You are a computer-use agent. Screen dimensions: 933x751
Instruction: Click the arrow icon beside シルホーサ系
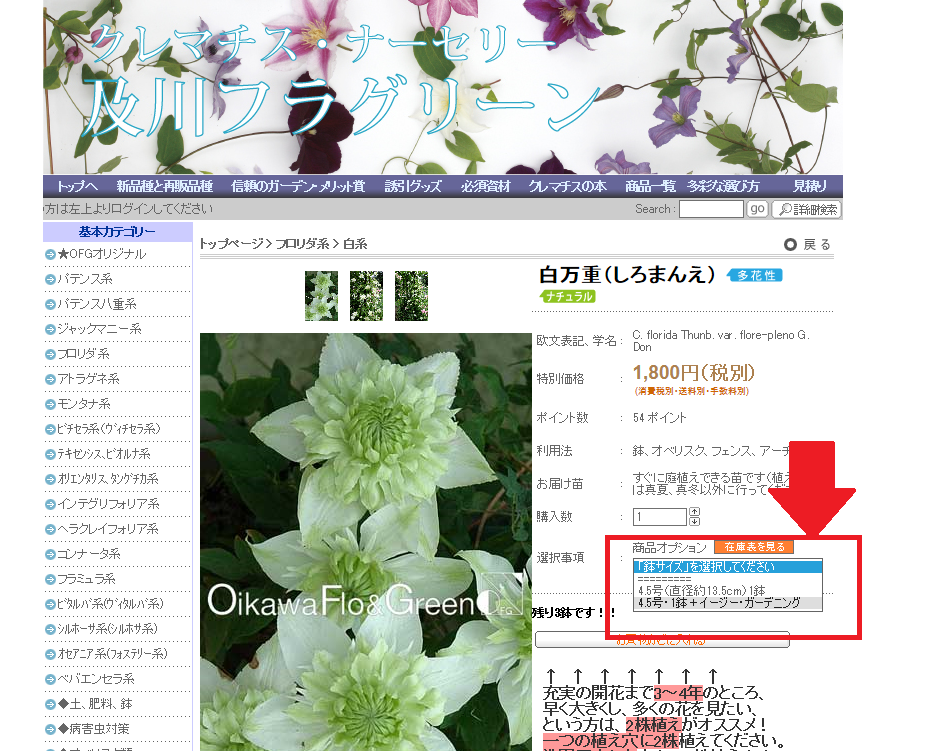coord(51,629)
